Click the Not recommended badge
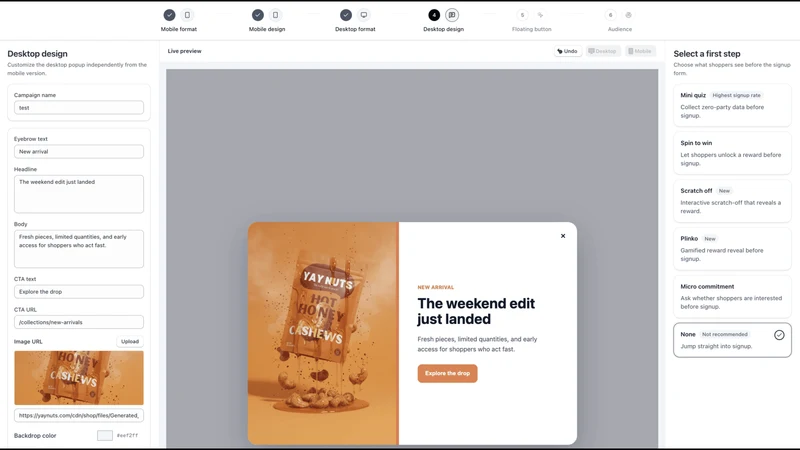The image size is (800, 450). point(724,334)
